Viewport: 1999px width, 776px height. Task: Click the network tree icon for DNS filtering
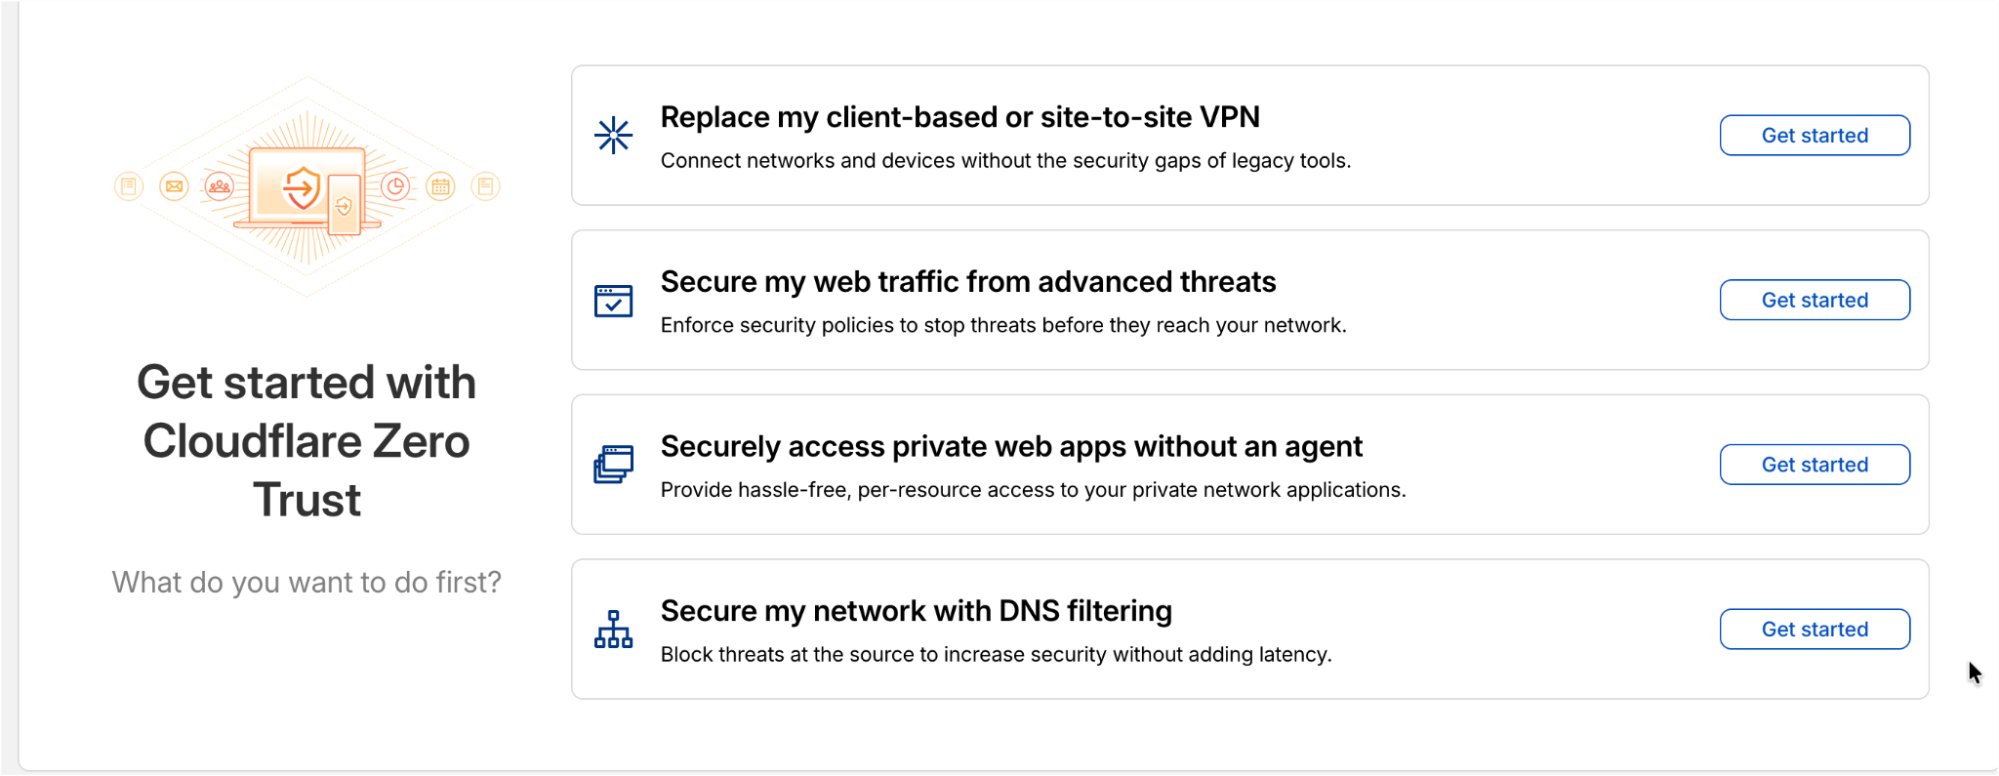[x=614, y=629]
